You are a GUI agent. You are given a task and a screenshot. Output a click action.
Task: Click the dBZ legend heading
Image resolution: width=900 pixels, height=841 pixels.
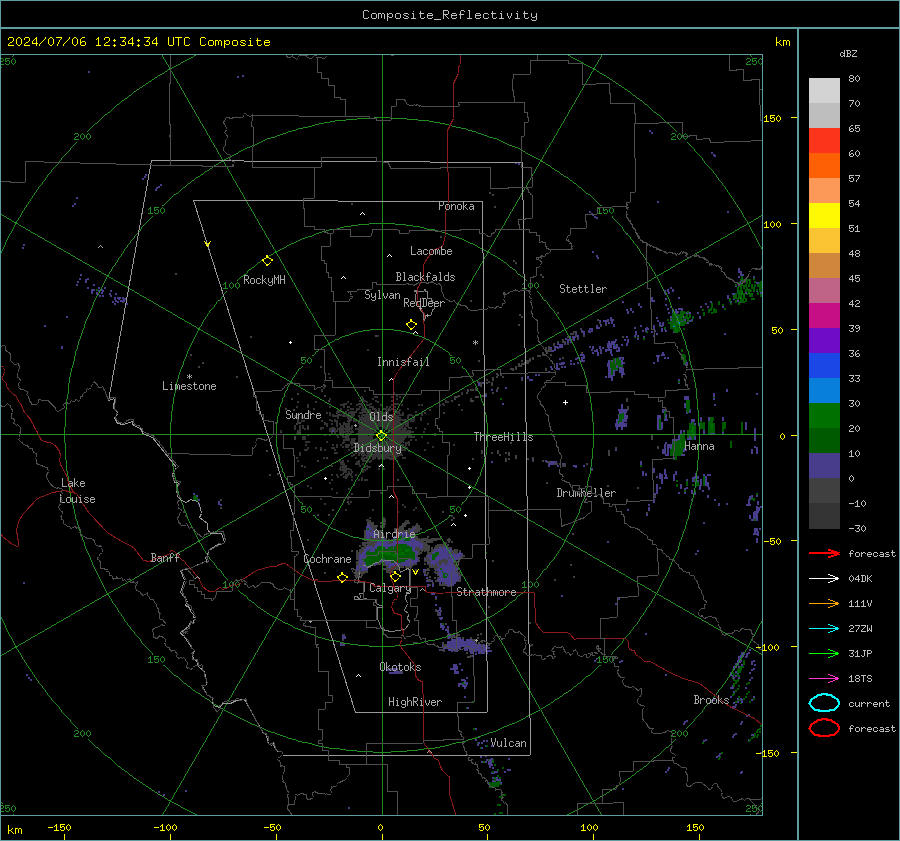tap(848, 53)
